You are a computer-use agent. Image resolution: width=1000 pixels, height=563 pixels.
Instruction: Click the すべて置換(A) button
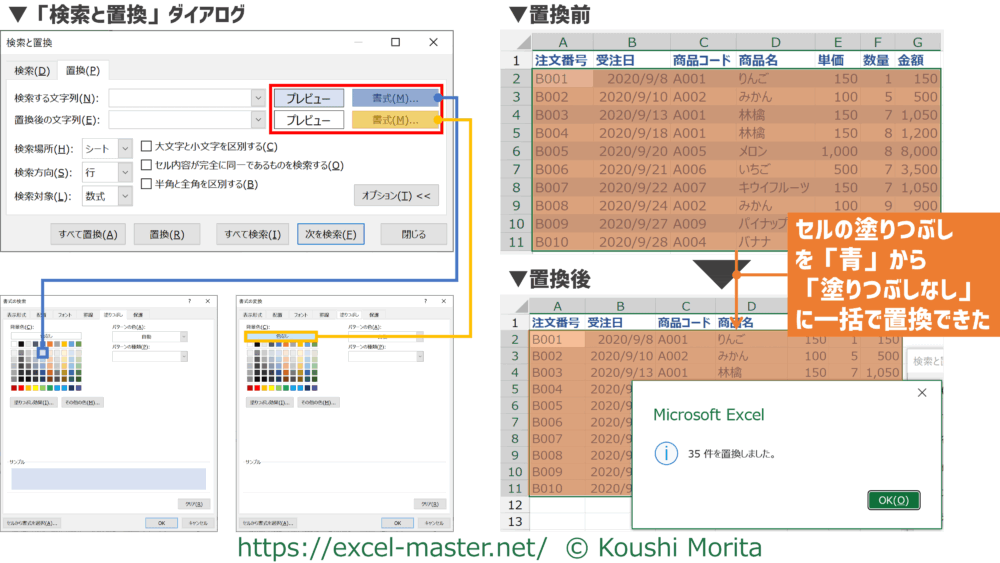(x=87, y=235)
